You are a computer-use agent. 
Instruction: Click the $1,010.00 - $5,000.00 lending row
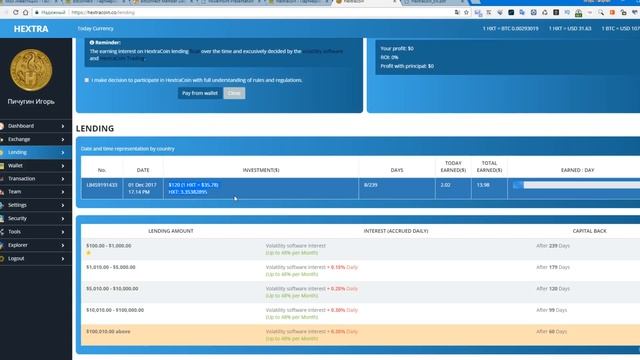(360, 271)
